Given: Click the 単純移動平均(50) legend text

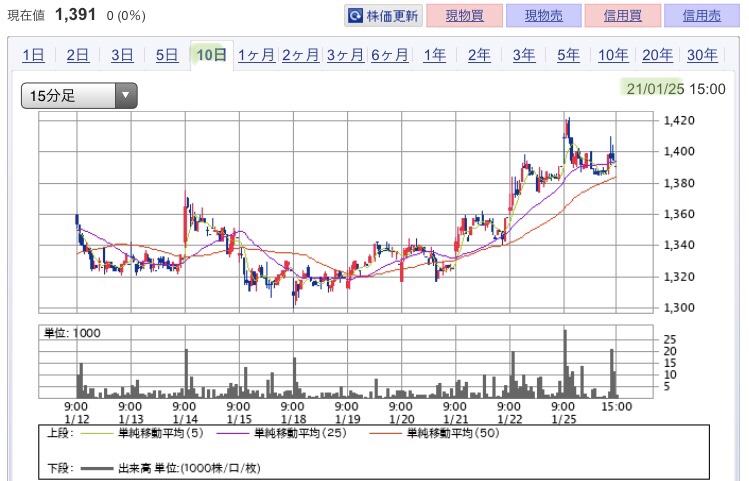Looking at the screenshot, I should (453, 433).
